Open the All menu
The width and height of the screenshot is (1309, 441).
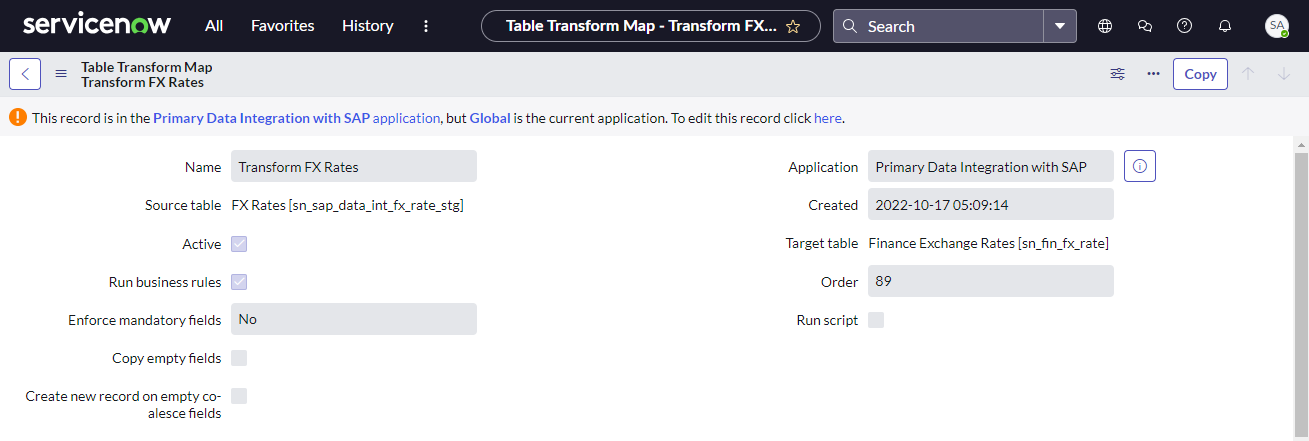[x=214, y=26]
